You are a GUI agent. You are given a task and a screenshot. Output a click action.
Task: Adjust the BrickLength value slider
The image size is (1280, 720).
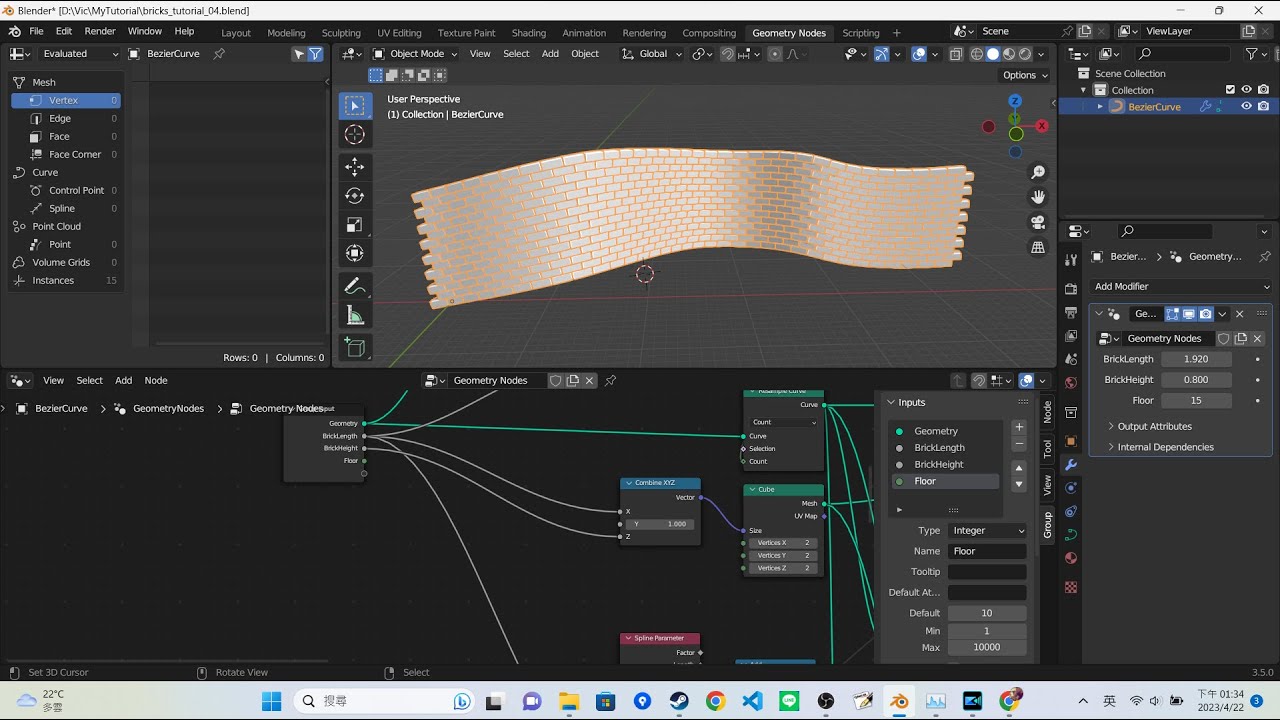1196,359
